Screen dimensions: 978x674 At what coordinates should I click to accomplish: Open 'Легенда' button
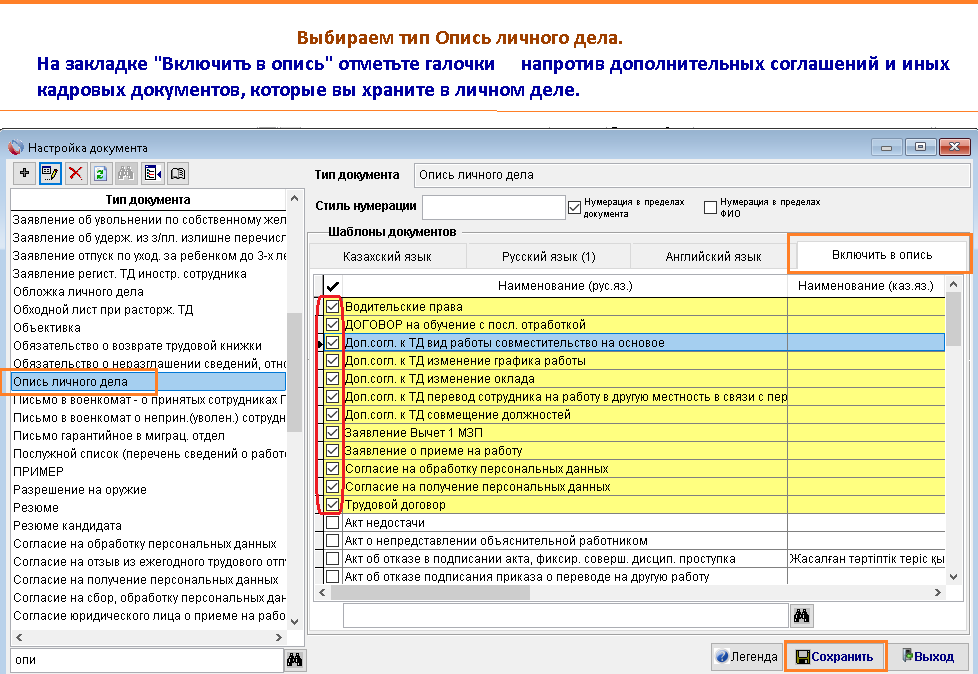click(x=747, y=657)
